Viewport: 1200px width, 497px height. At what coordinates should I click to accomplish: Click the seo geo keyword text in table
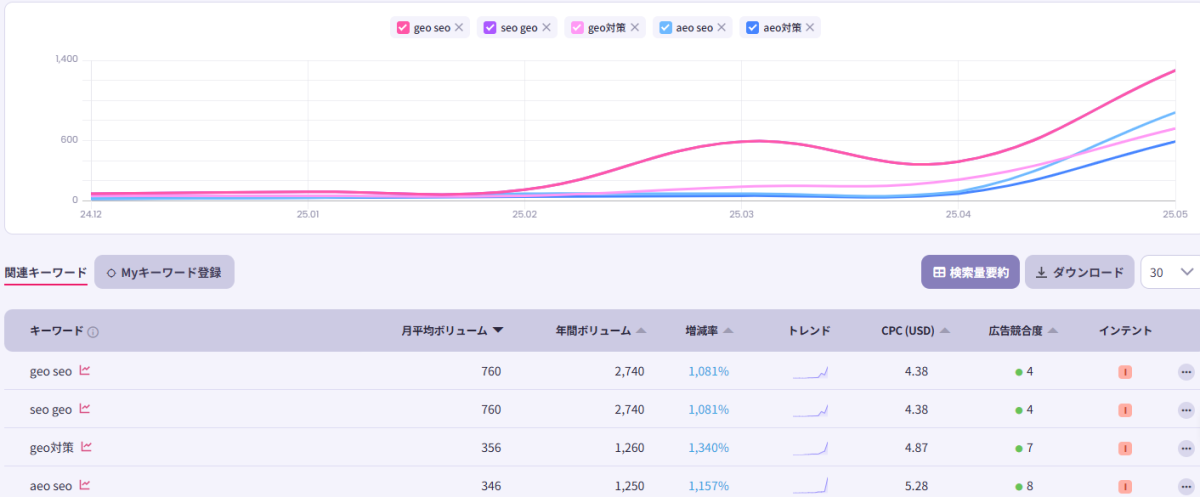(51, 410)
